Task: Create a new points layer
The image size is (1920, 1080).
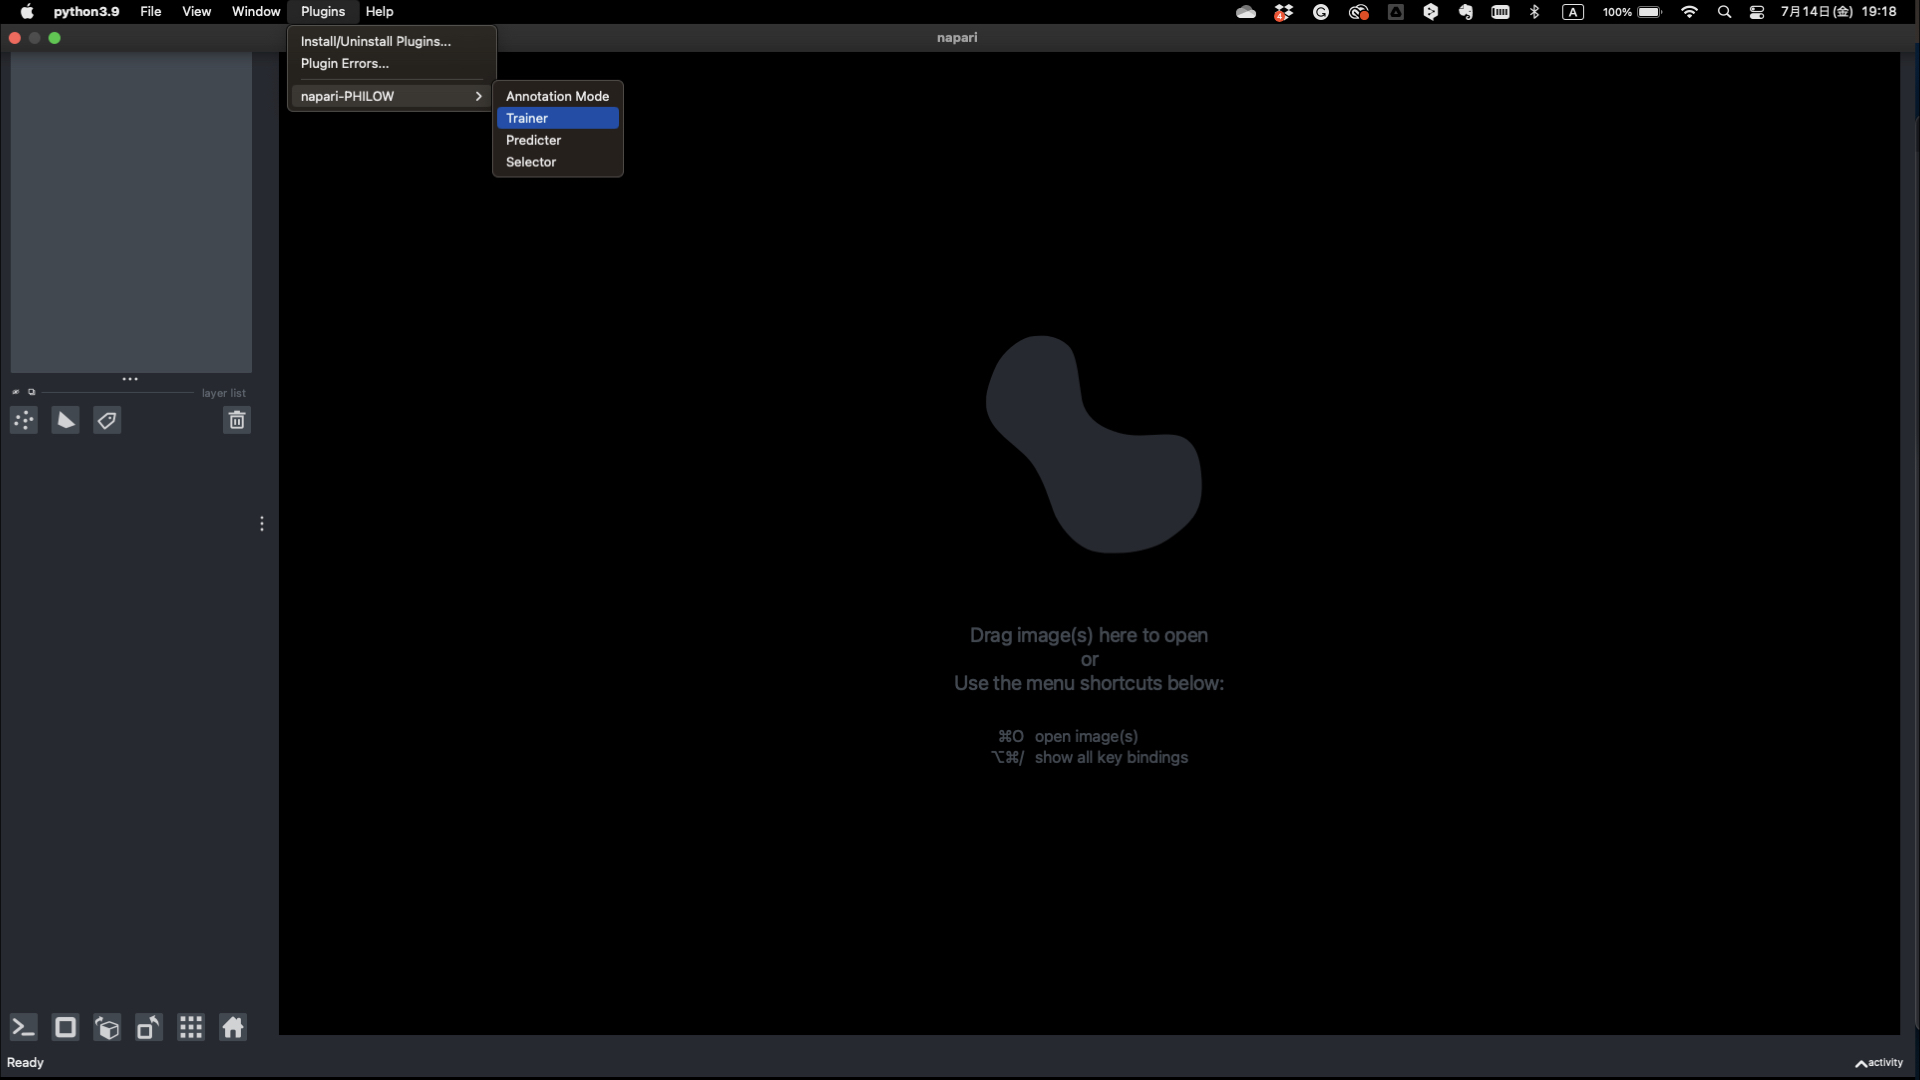Action: (x=24, y=420)
